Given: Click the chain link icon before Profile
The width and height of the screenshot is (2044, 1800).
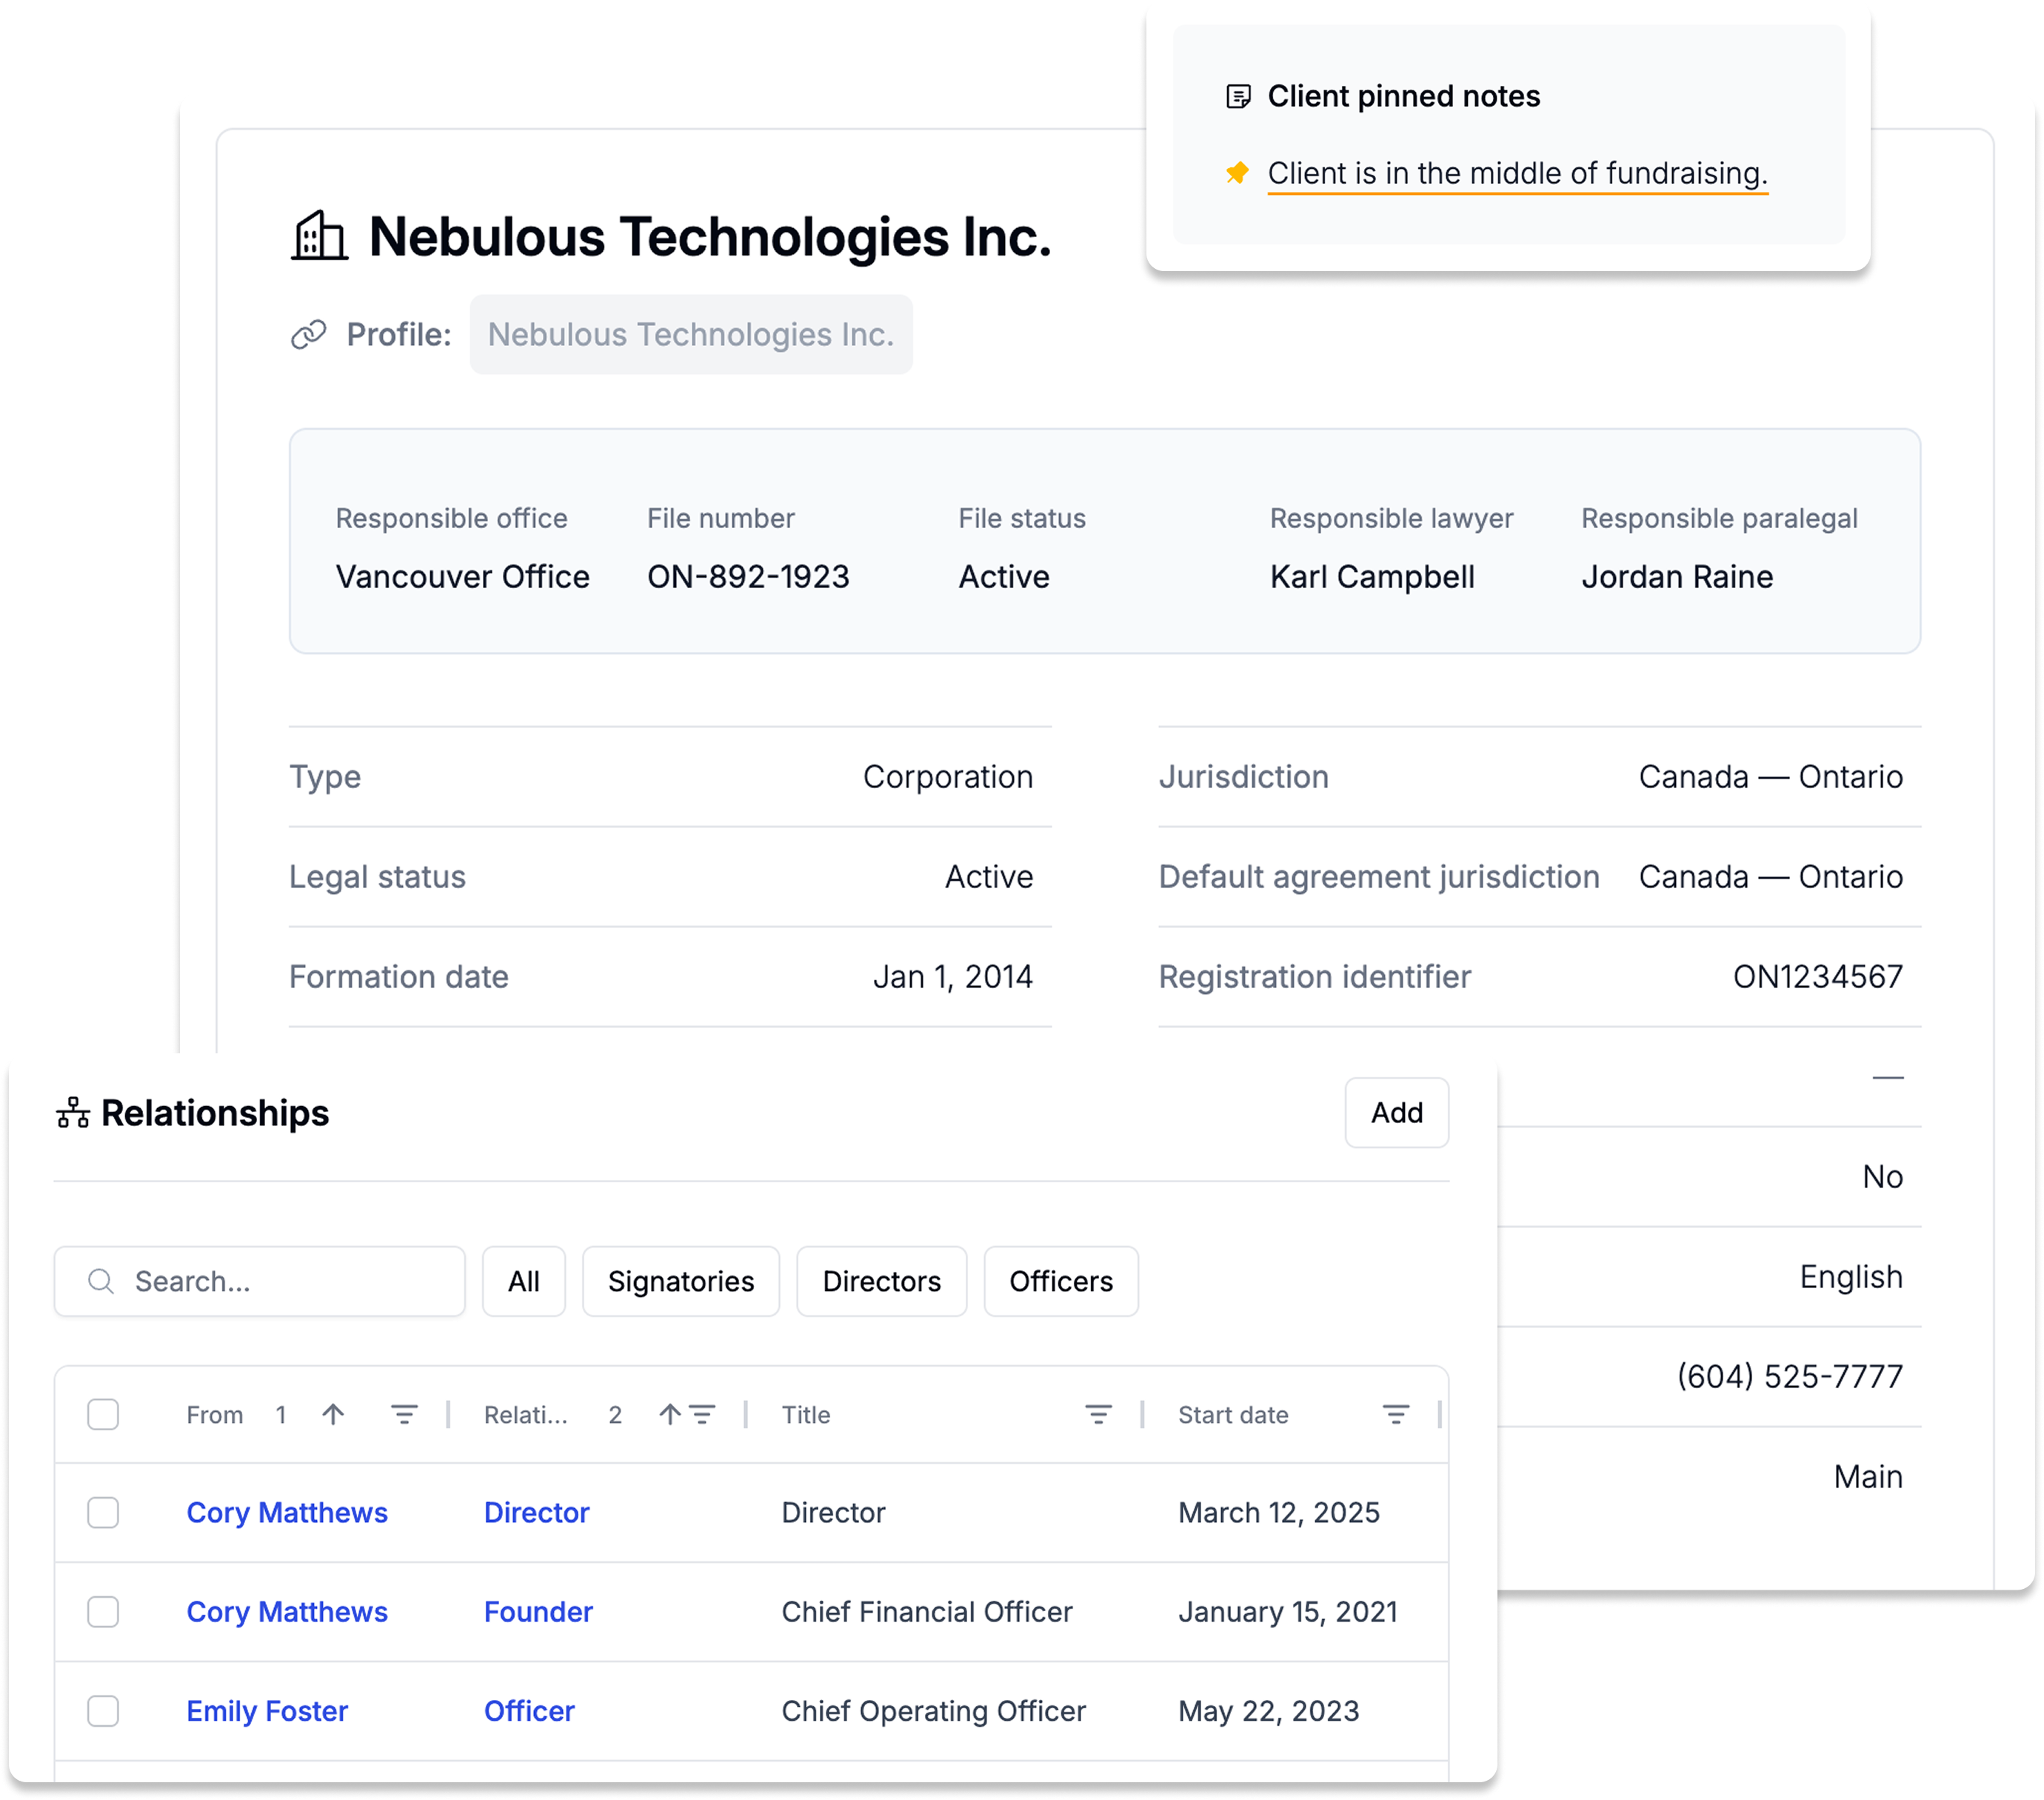Looking at the screenshot, I should [308, 334].
